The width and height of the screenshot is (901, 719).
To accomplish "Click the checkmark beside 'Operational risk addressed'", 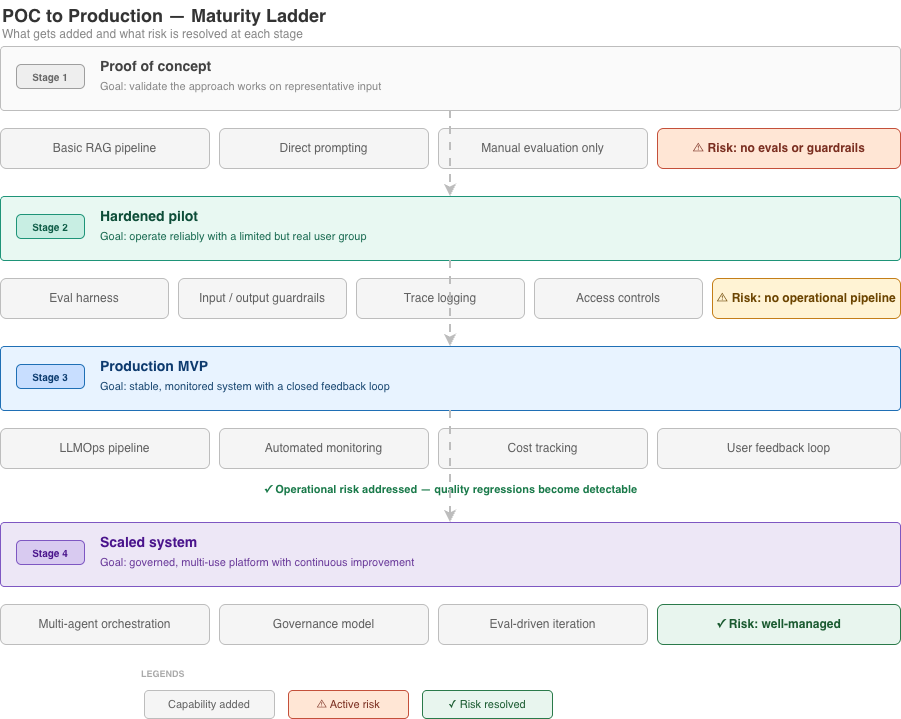I will pos(267,489).
